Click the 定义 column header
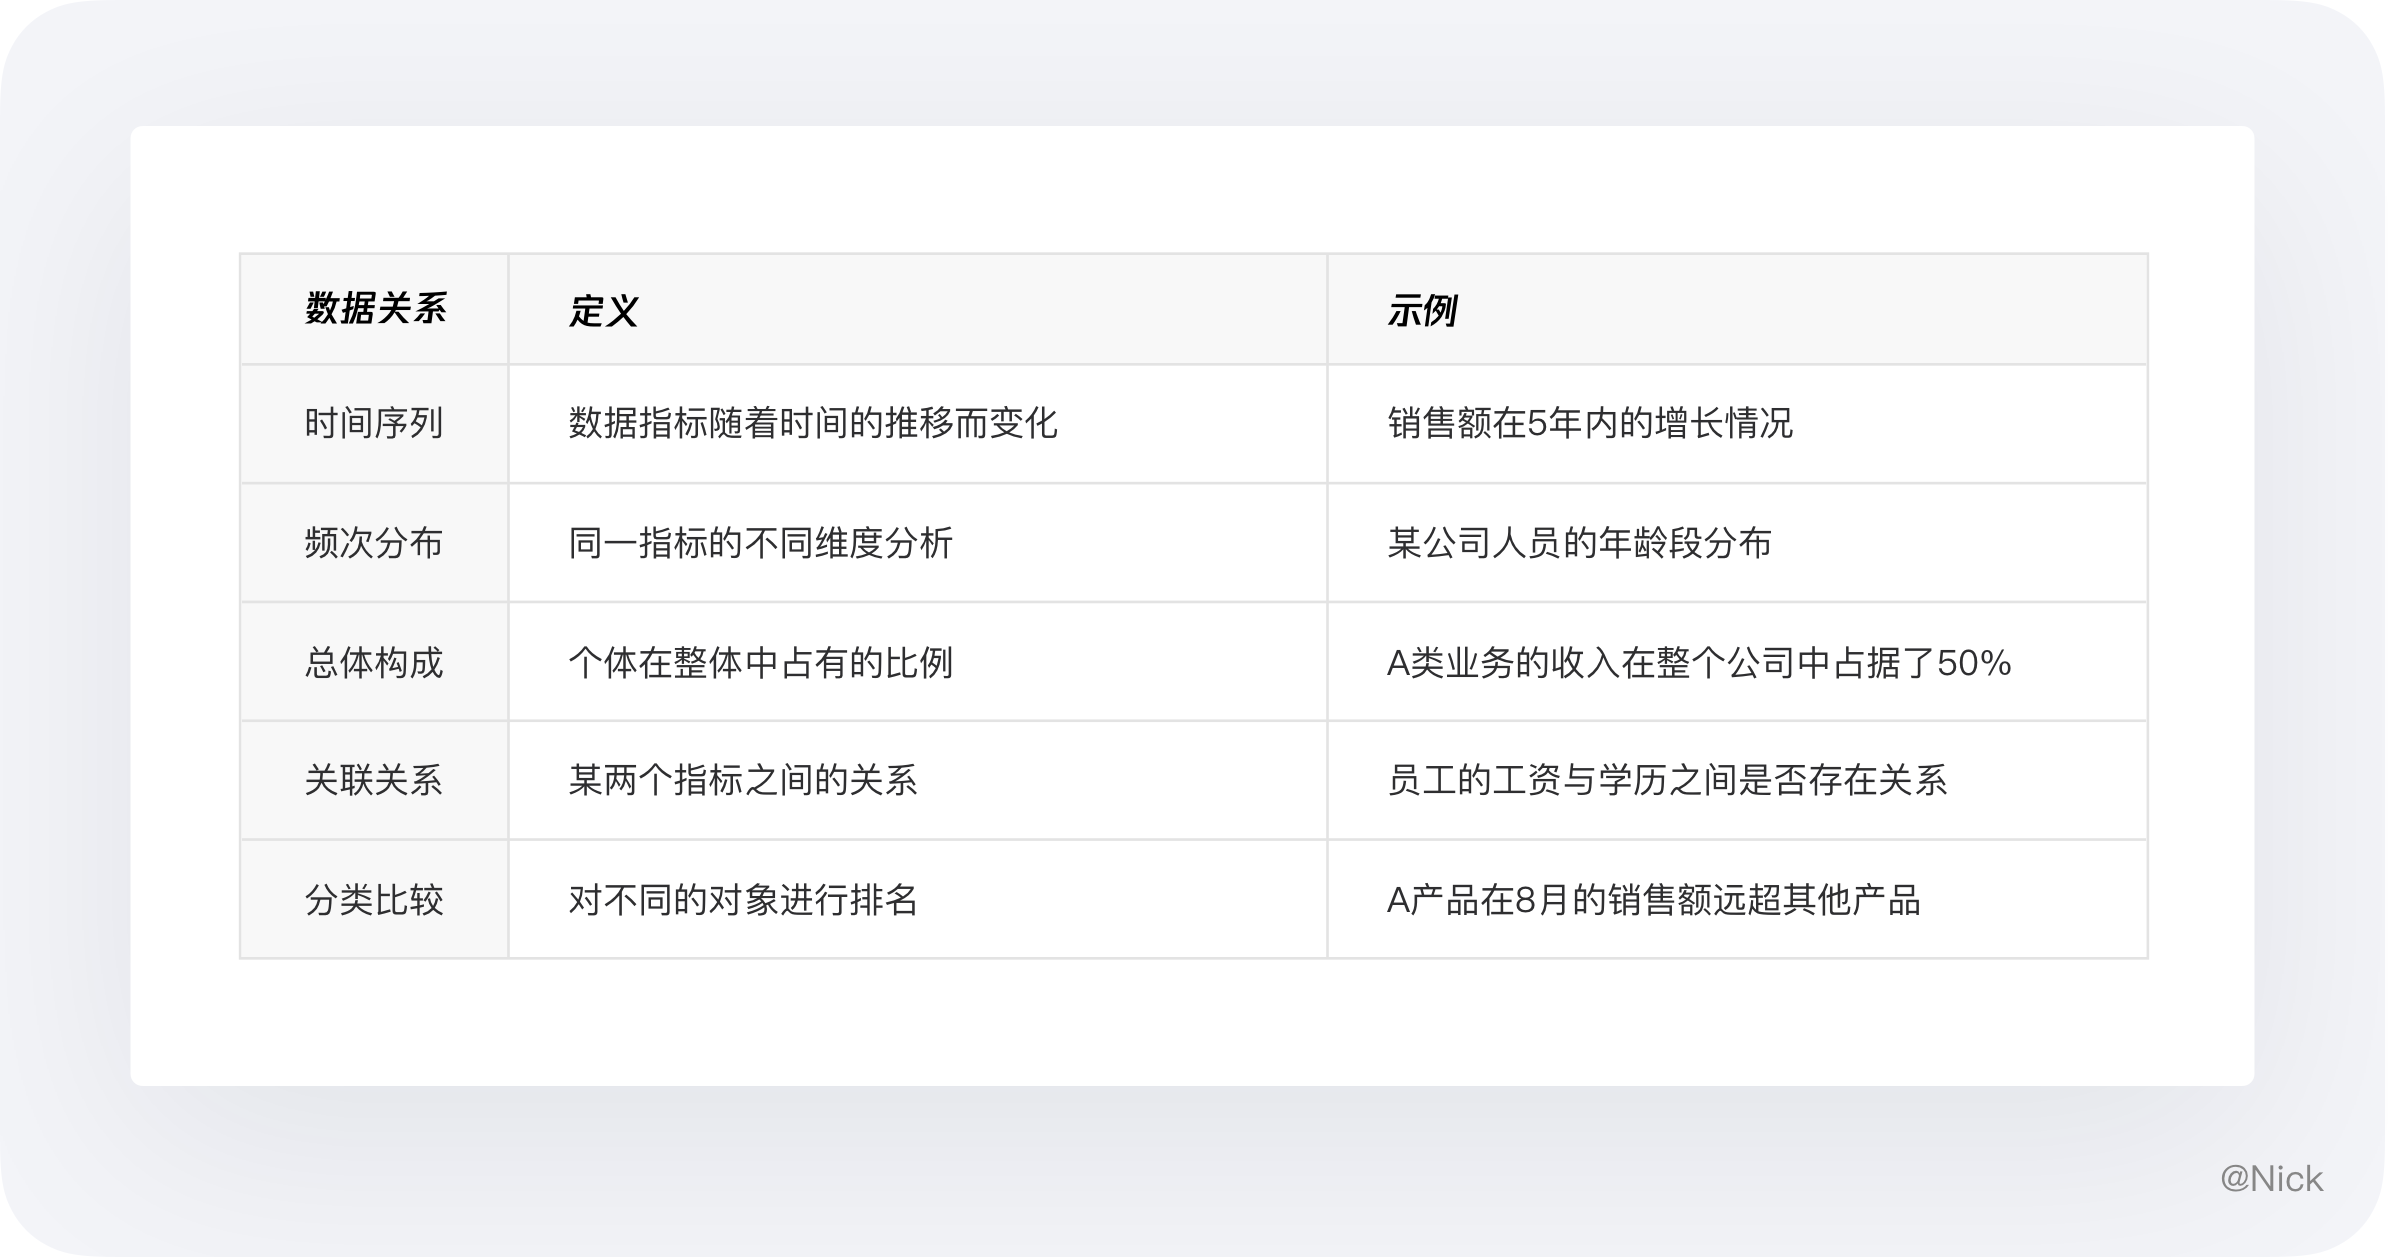Screen dimensions: 2388x1257 click(603, 311)
